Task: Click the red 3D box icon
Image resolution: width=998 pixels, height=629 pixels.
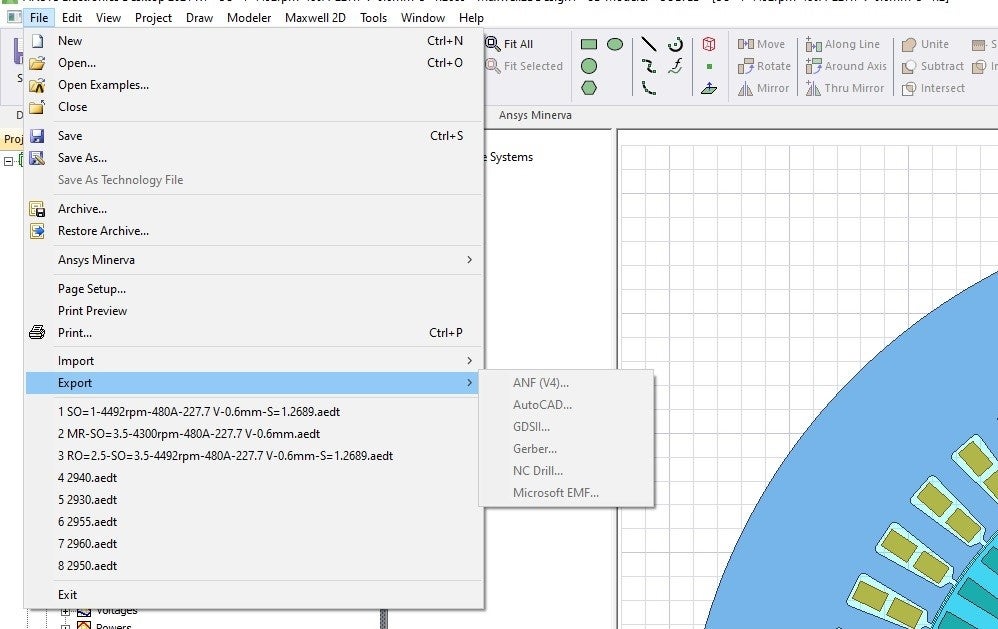Action: (709, 44)
